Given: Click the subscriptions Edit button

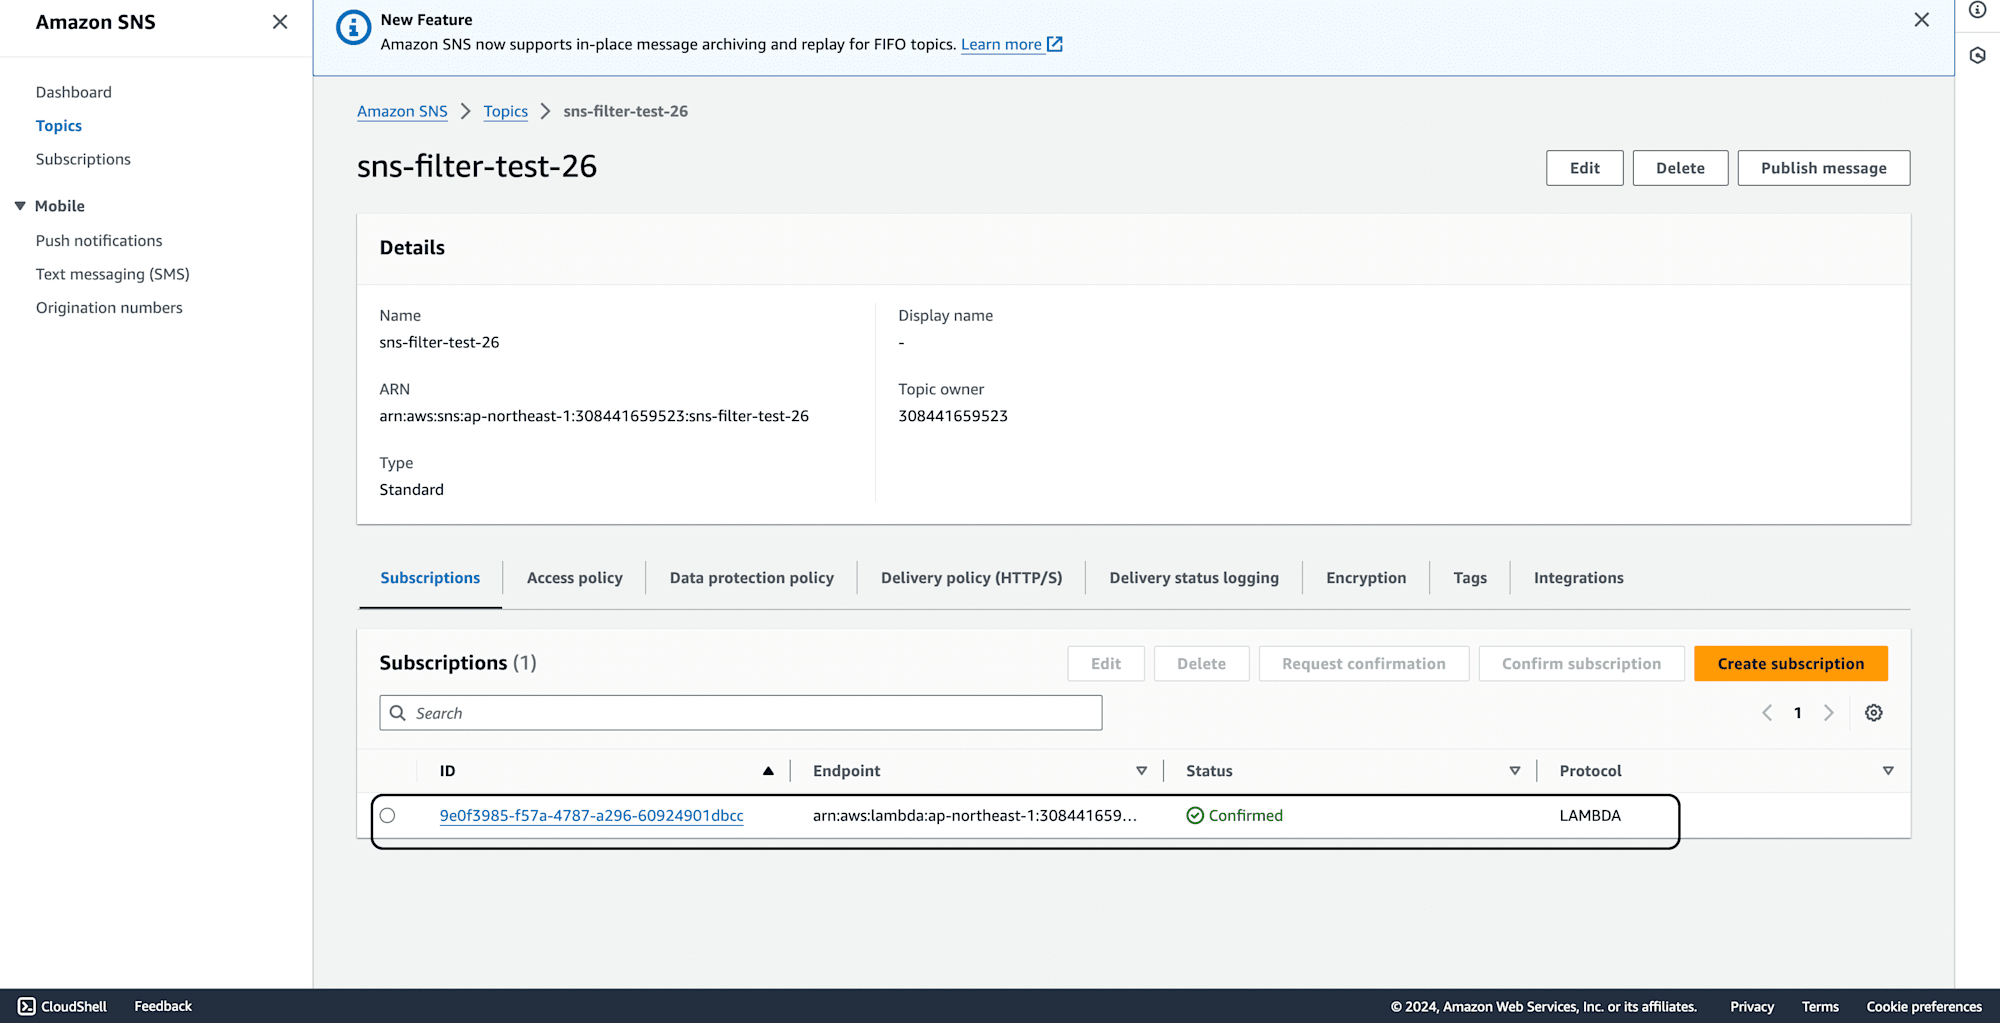Looking at the screenshot, I should click(x=1105, y=664).
